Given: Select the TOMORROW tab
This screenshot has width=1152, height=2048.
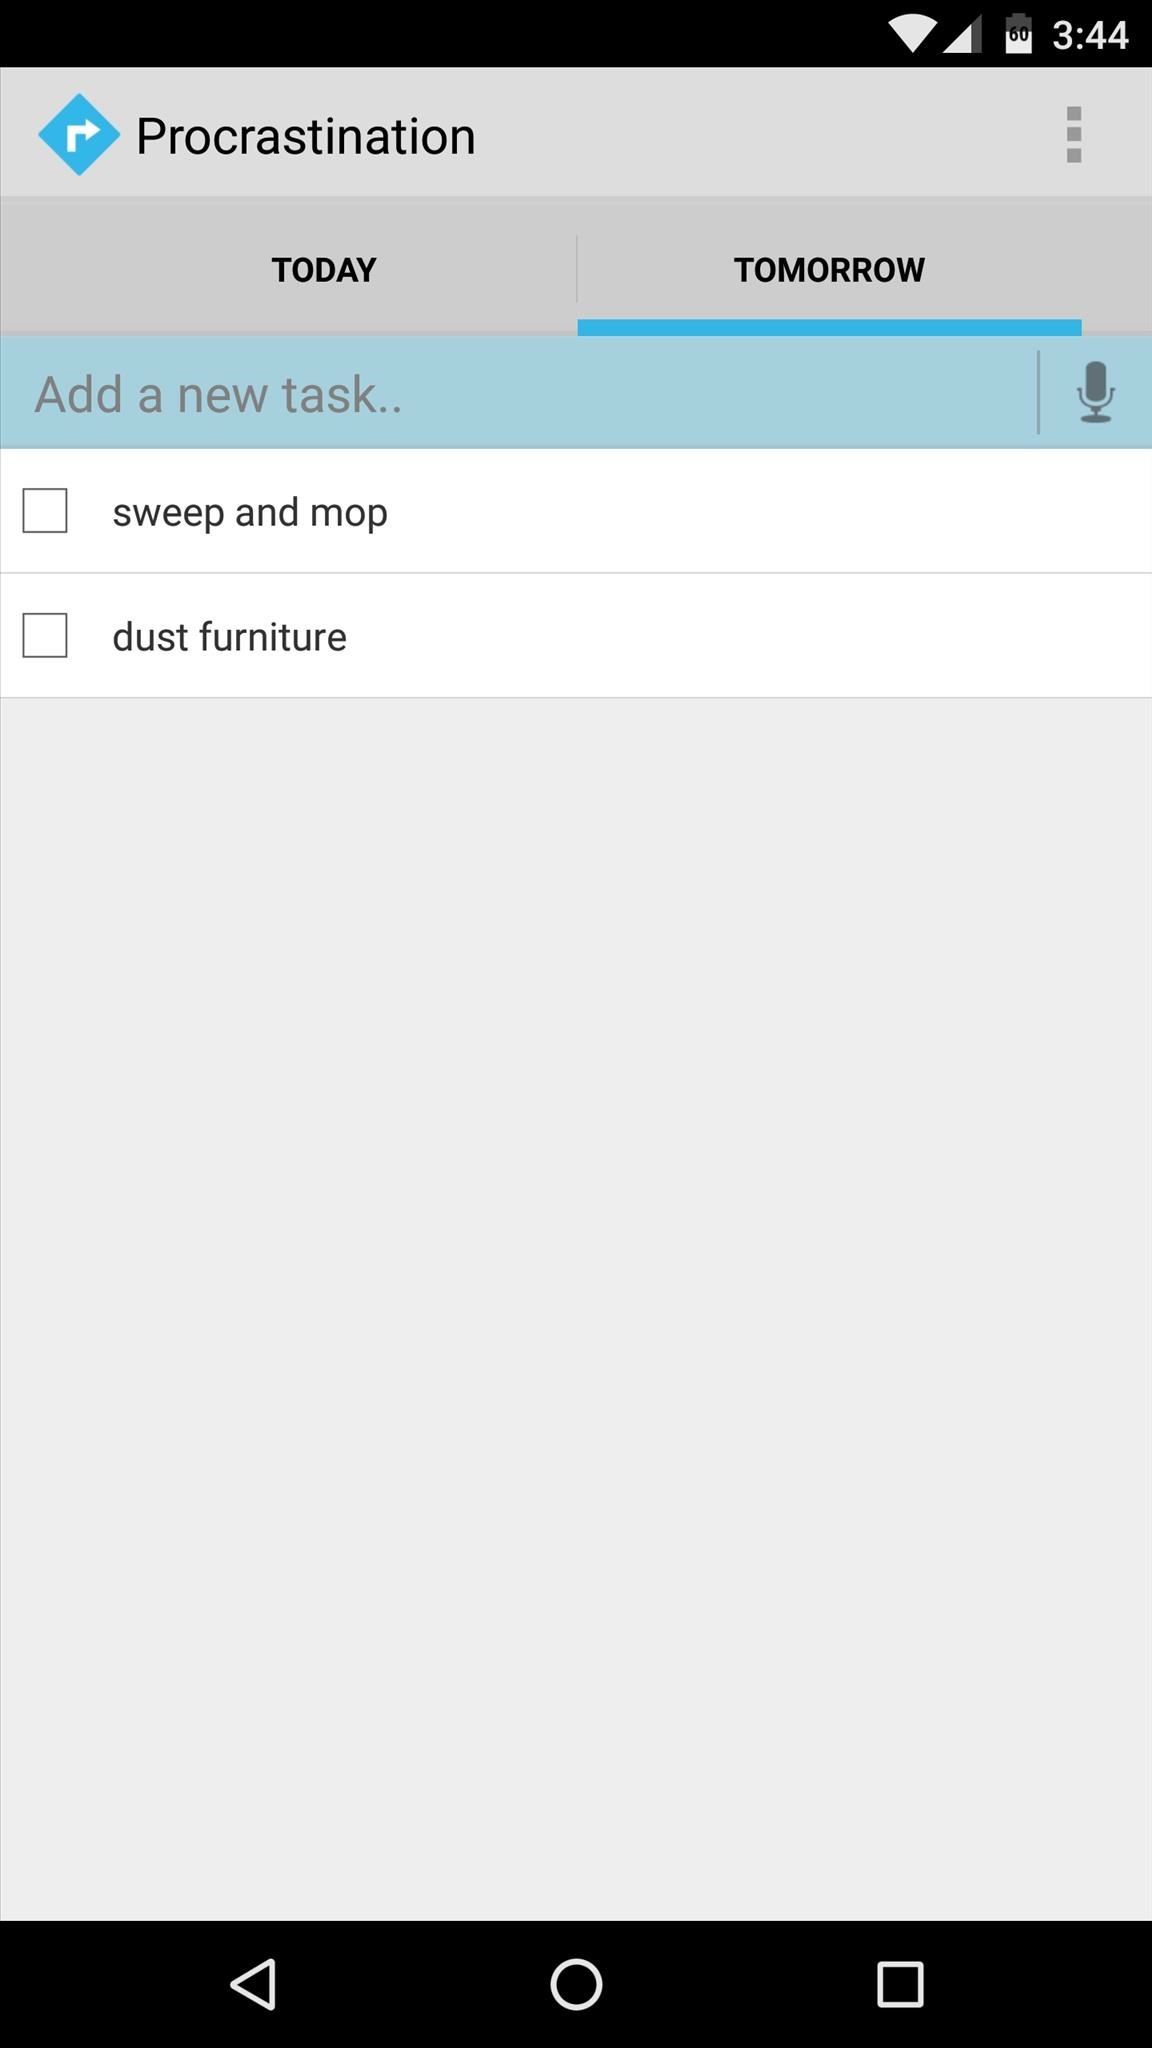Looking at the screenshot, I should [x=829, y=269].
